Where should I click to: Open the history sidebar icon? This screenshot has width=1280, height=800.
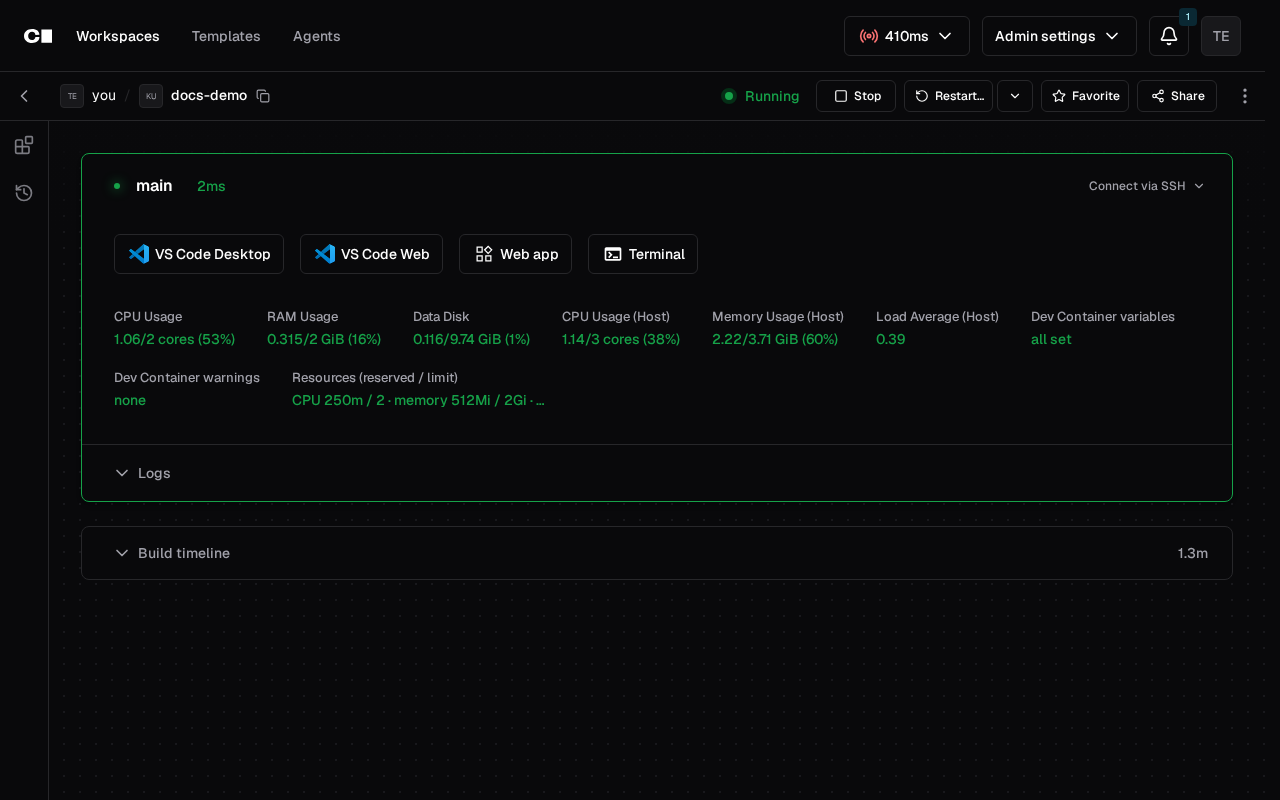click(24, 193)
